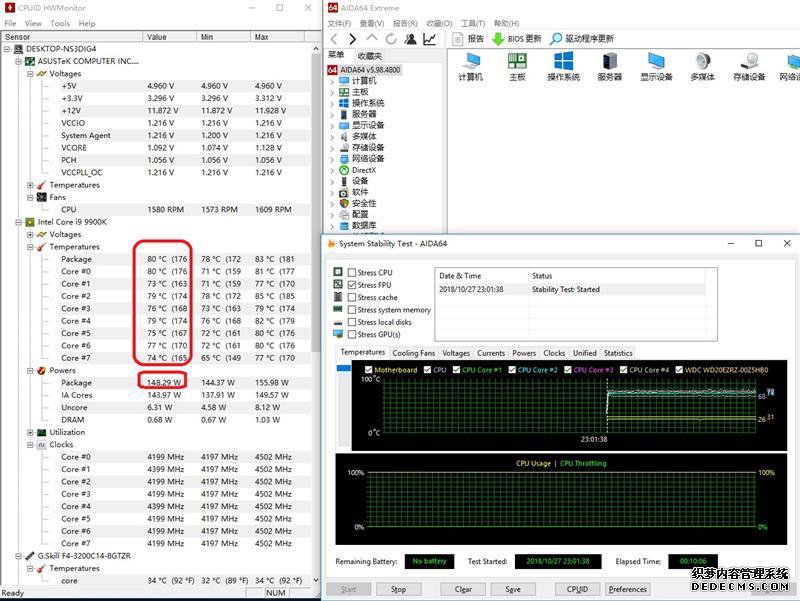800x601 pixels.
Task: Toggle the CPU Core #1 graph checkbox
Action: coord(456,369)
